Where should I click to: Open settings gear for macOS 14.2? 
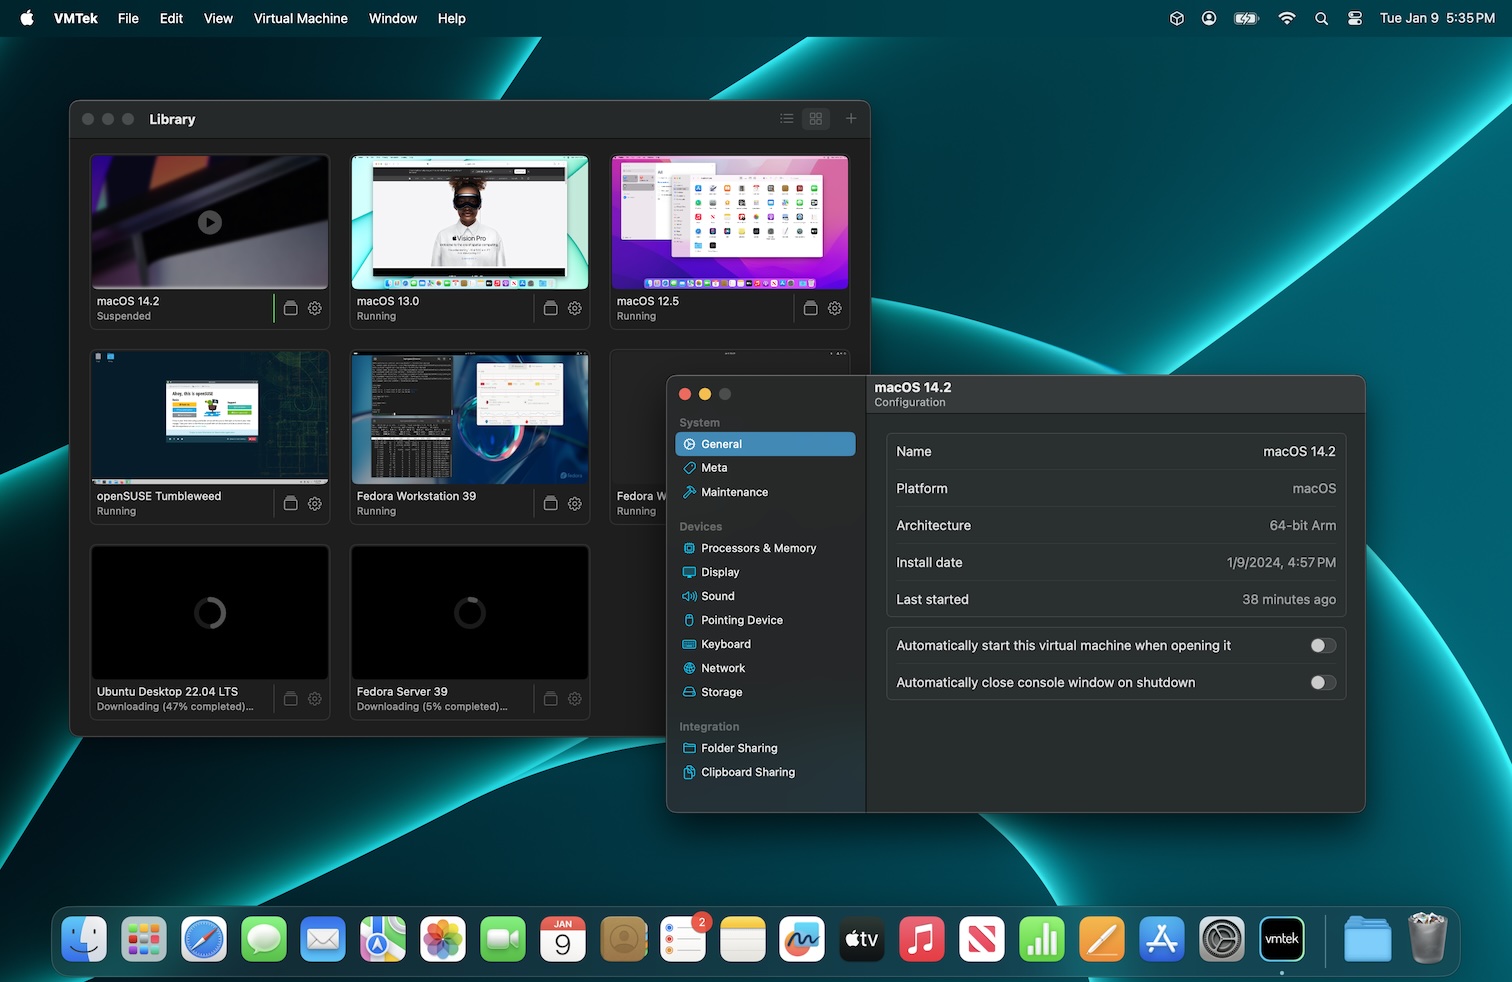(x=315, y=308)
